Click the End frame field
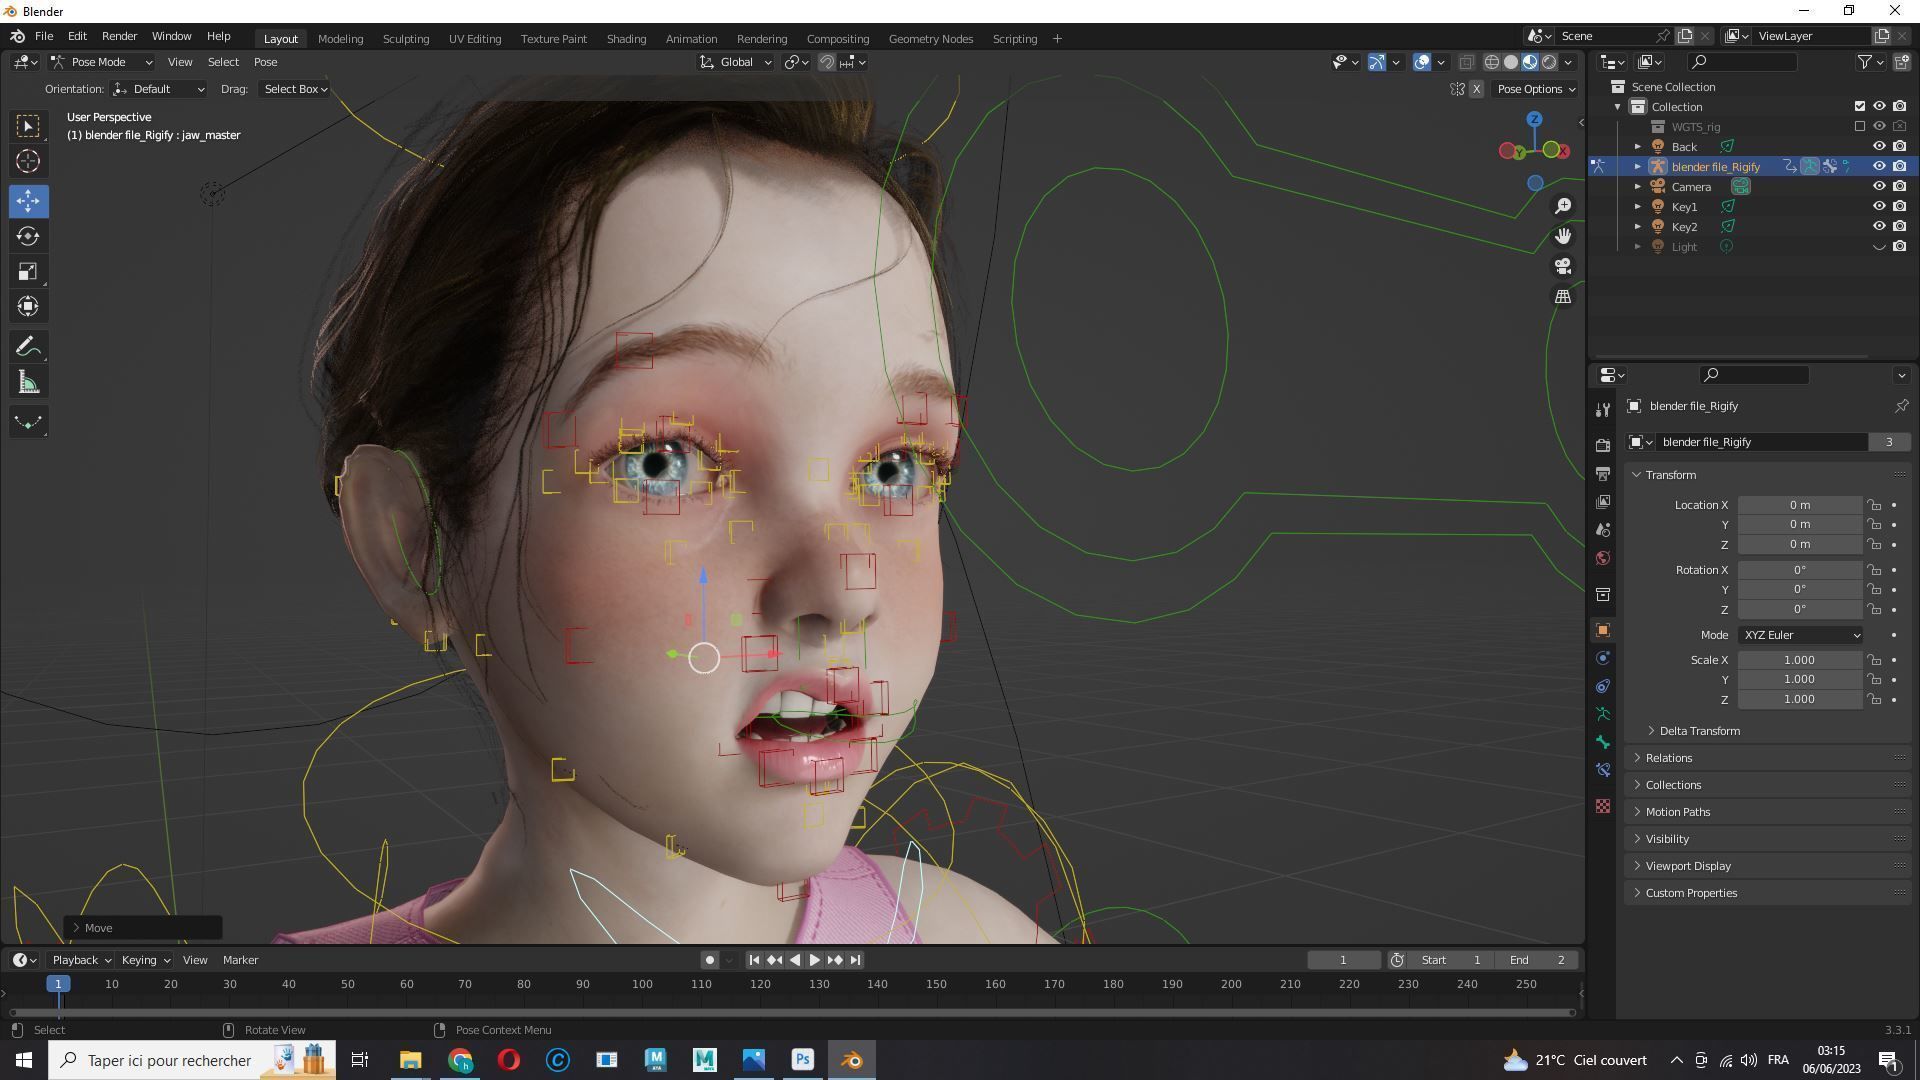This screenshot has height=1080, width=1920. [1537, 960]
